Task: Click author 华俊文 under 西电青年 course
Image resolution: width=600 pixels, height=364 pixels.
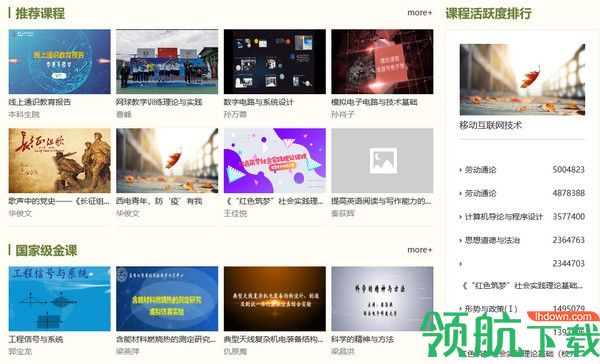Action: 128,213
